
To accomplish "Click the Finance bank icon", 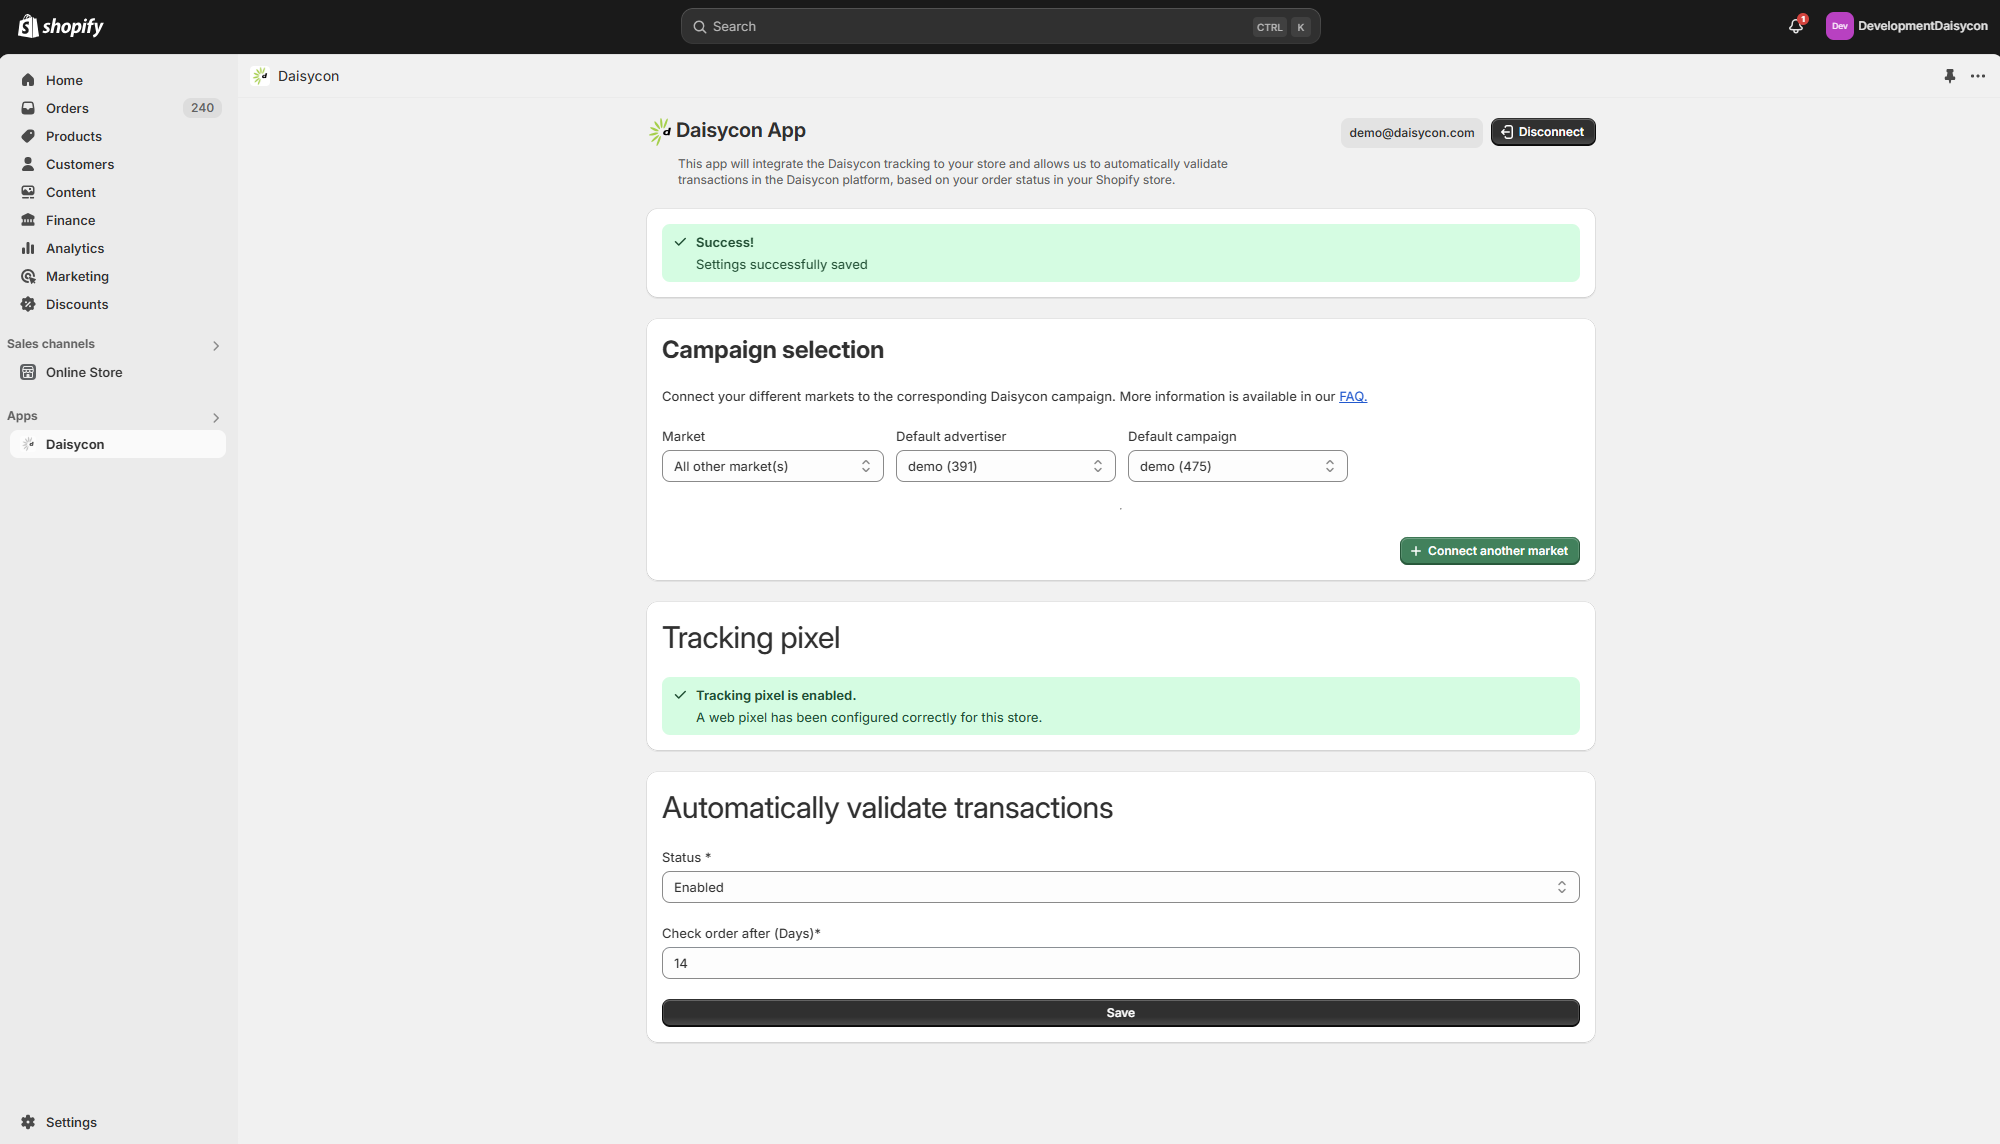I will pos(28,220).
